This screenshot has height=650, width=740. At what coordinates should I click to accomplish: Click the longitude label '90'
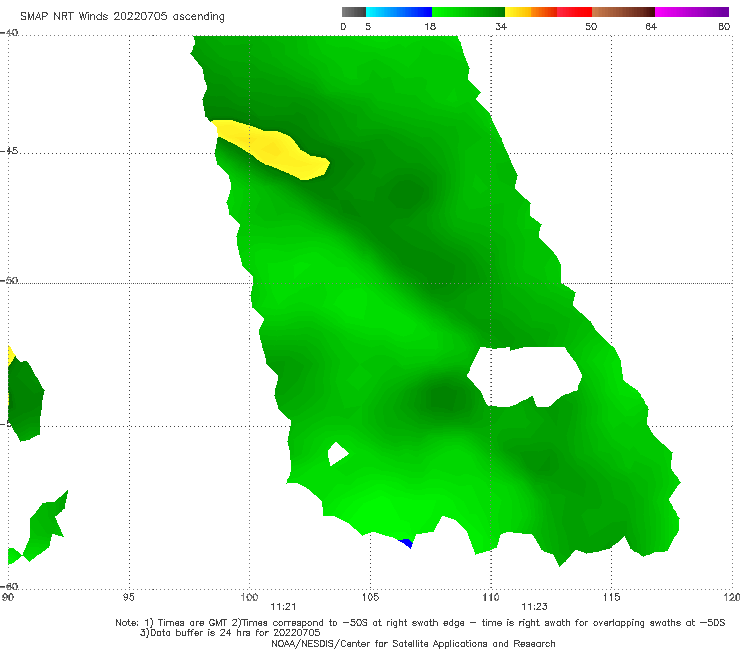(x=7, y=598)
